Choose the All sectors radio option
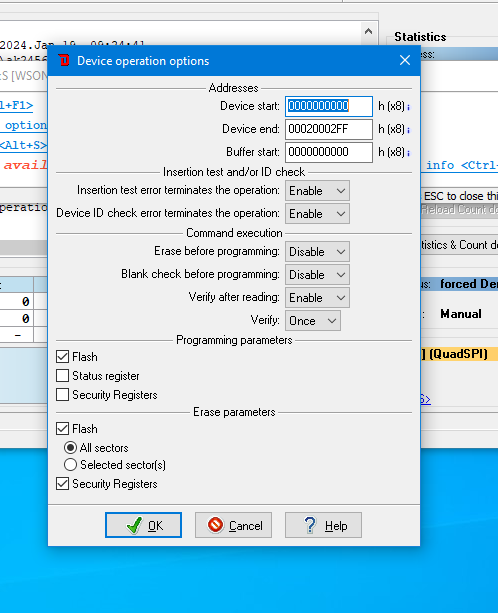 70,448
